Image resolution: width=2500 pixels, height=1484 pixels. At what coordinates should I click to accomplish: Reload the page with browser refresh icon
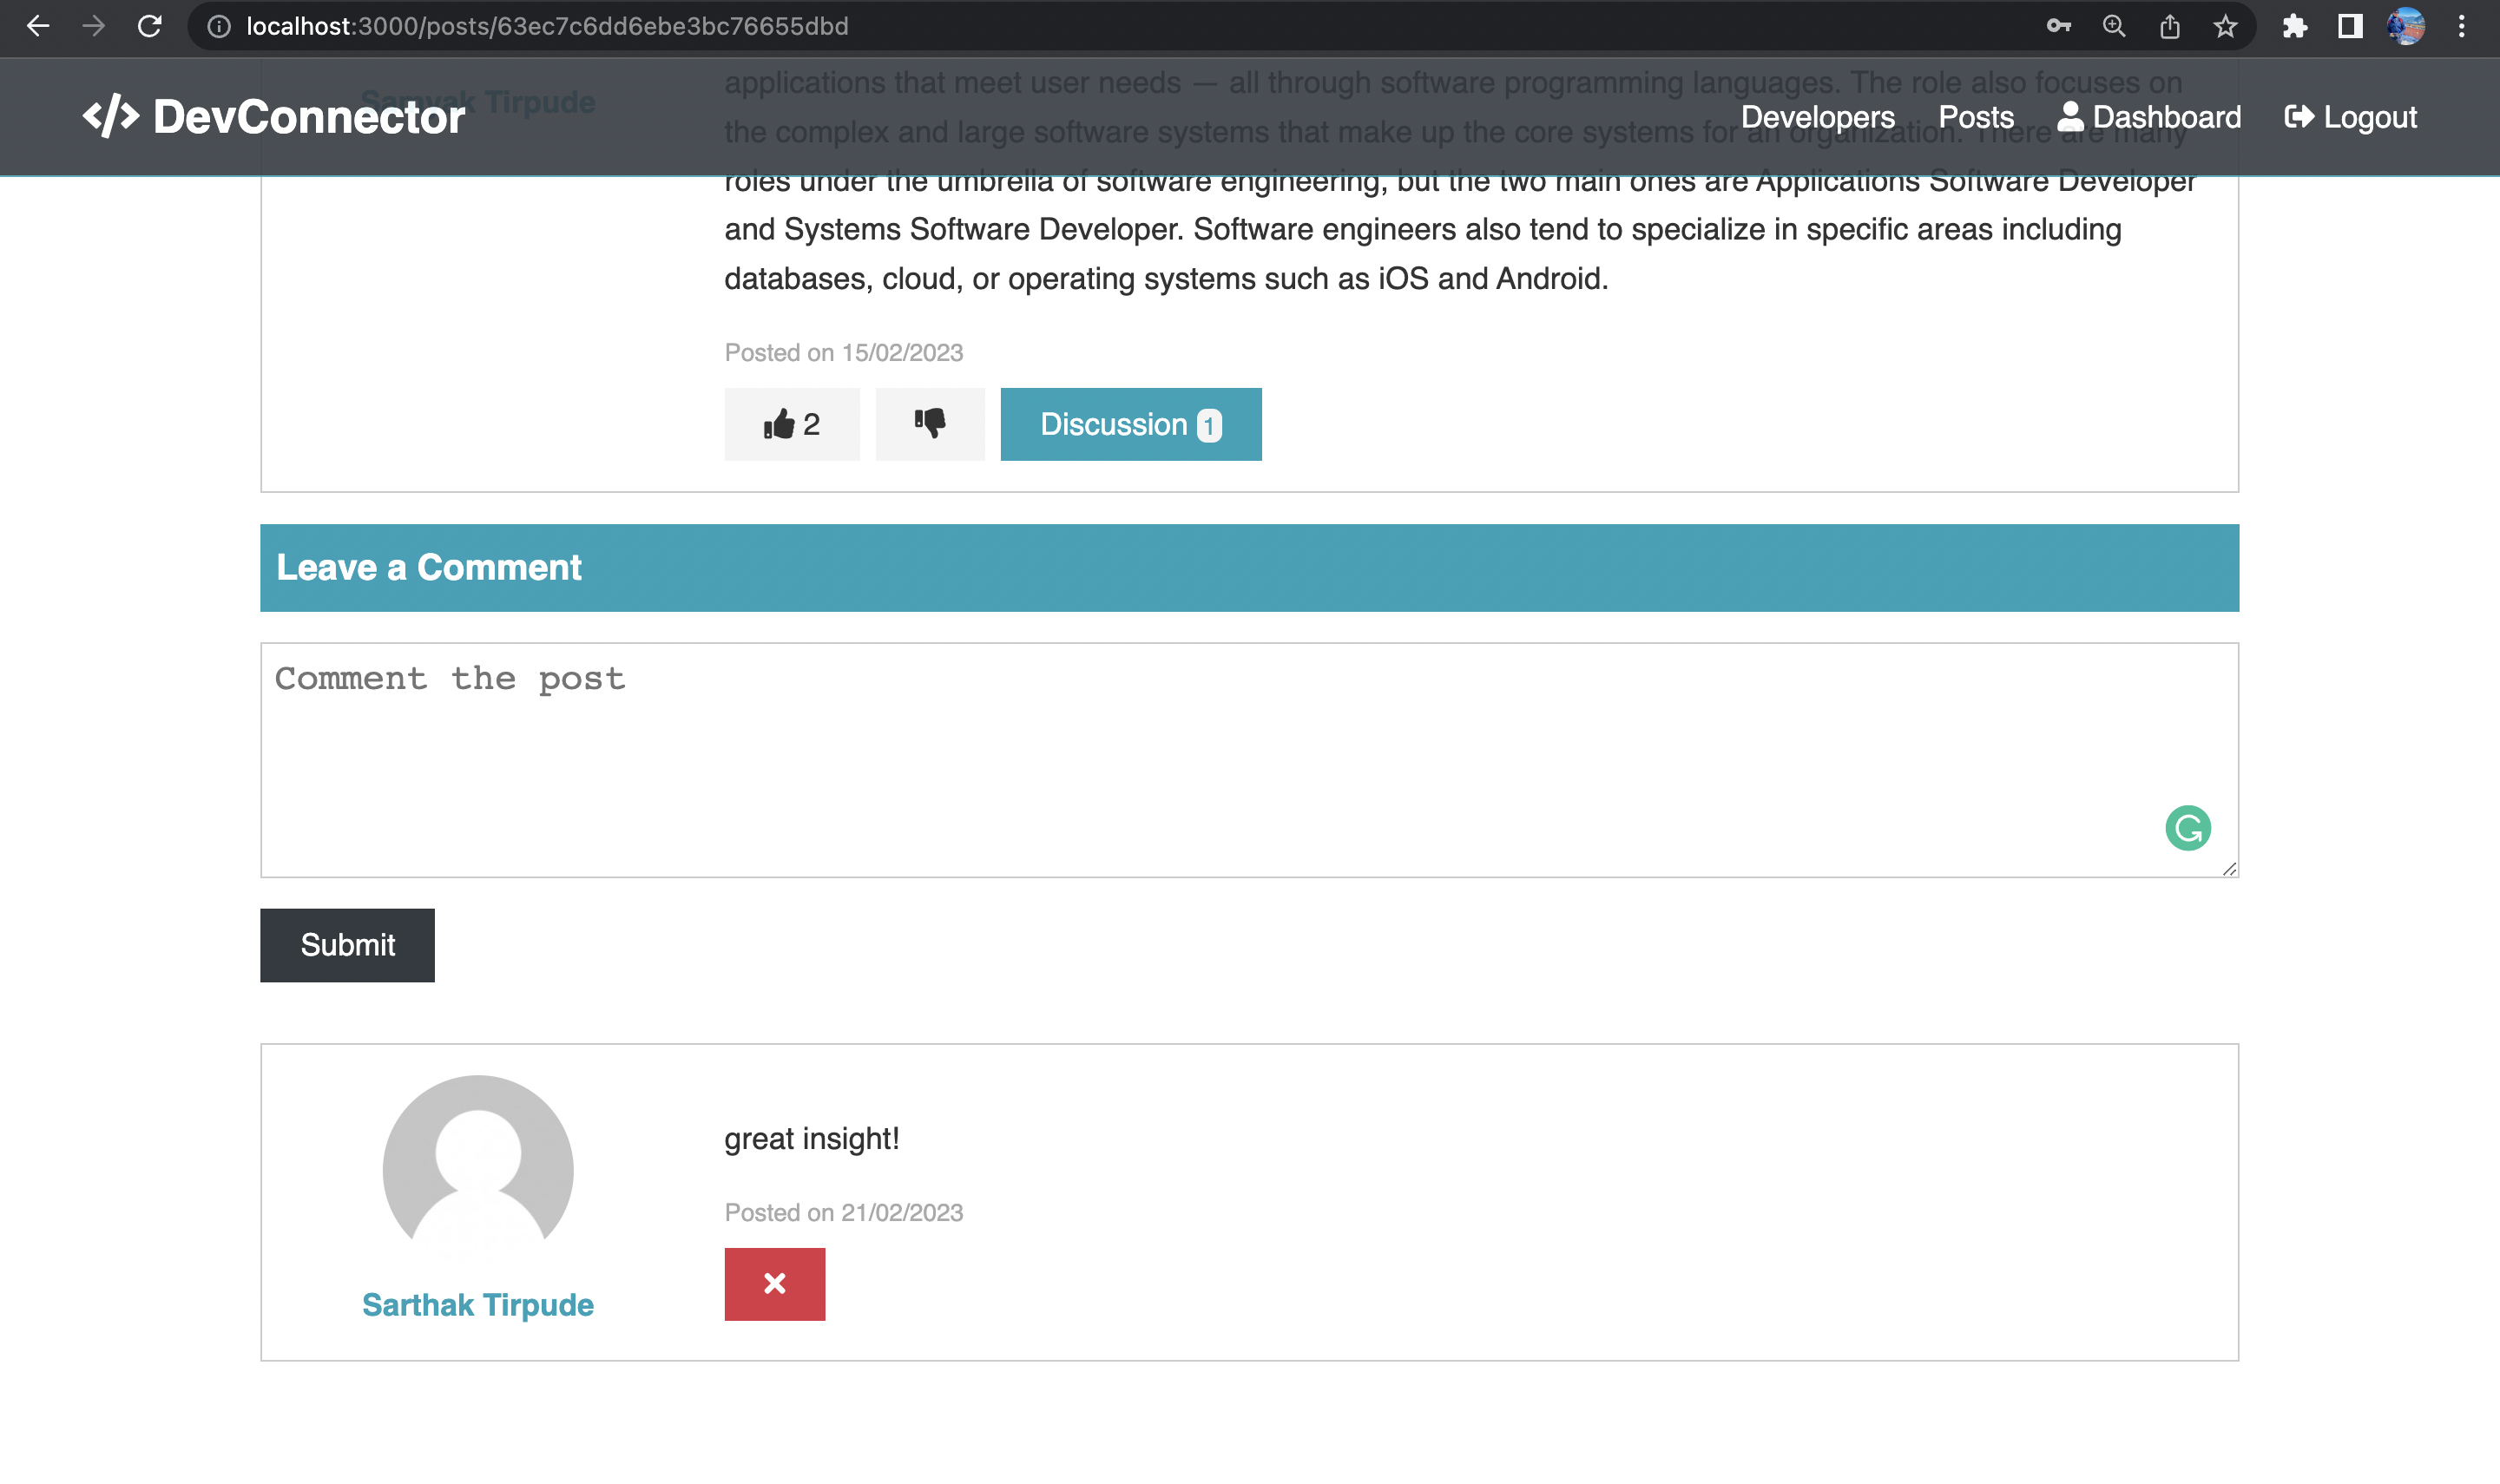point(150,26)
